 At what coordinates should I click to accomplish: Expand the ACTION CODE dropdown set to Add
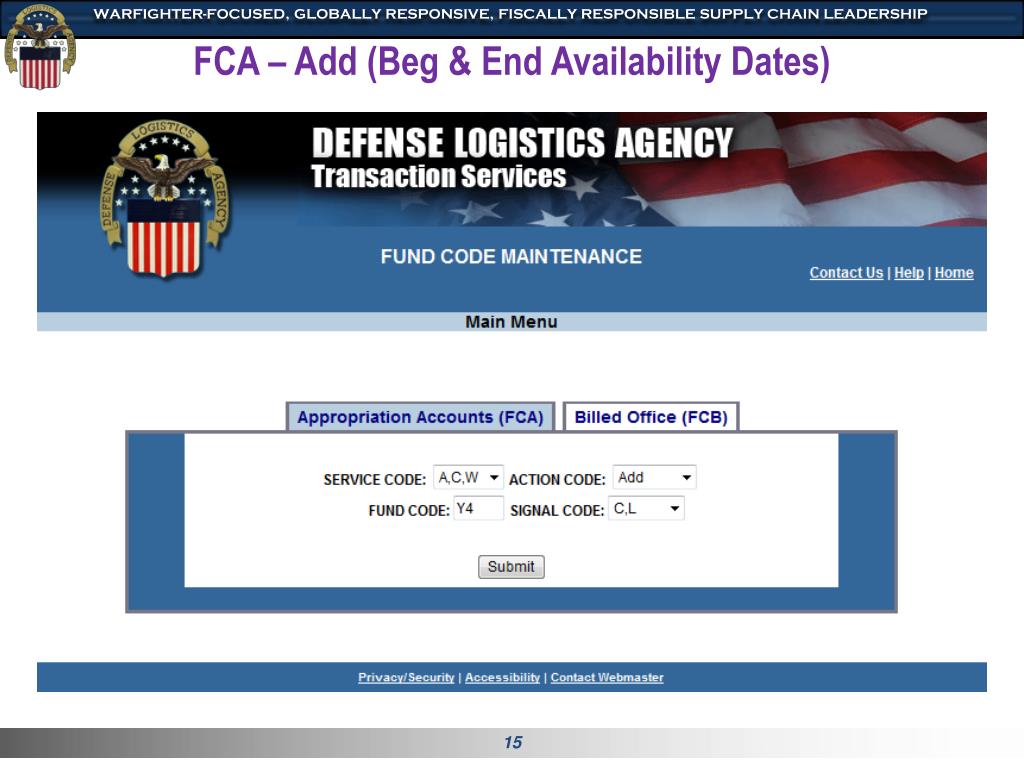tap(654, 477)
